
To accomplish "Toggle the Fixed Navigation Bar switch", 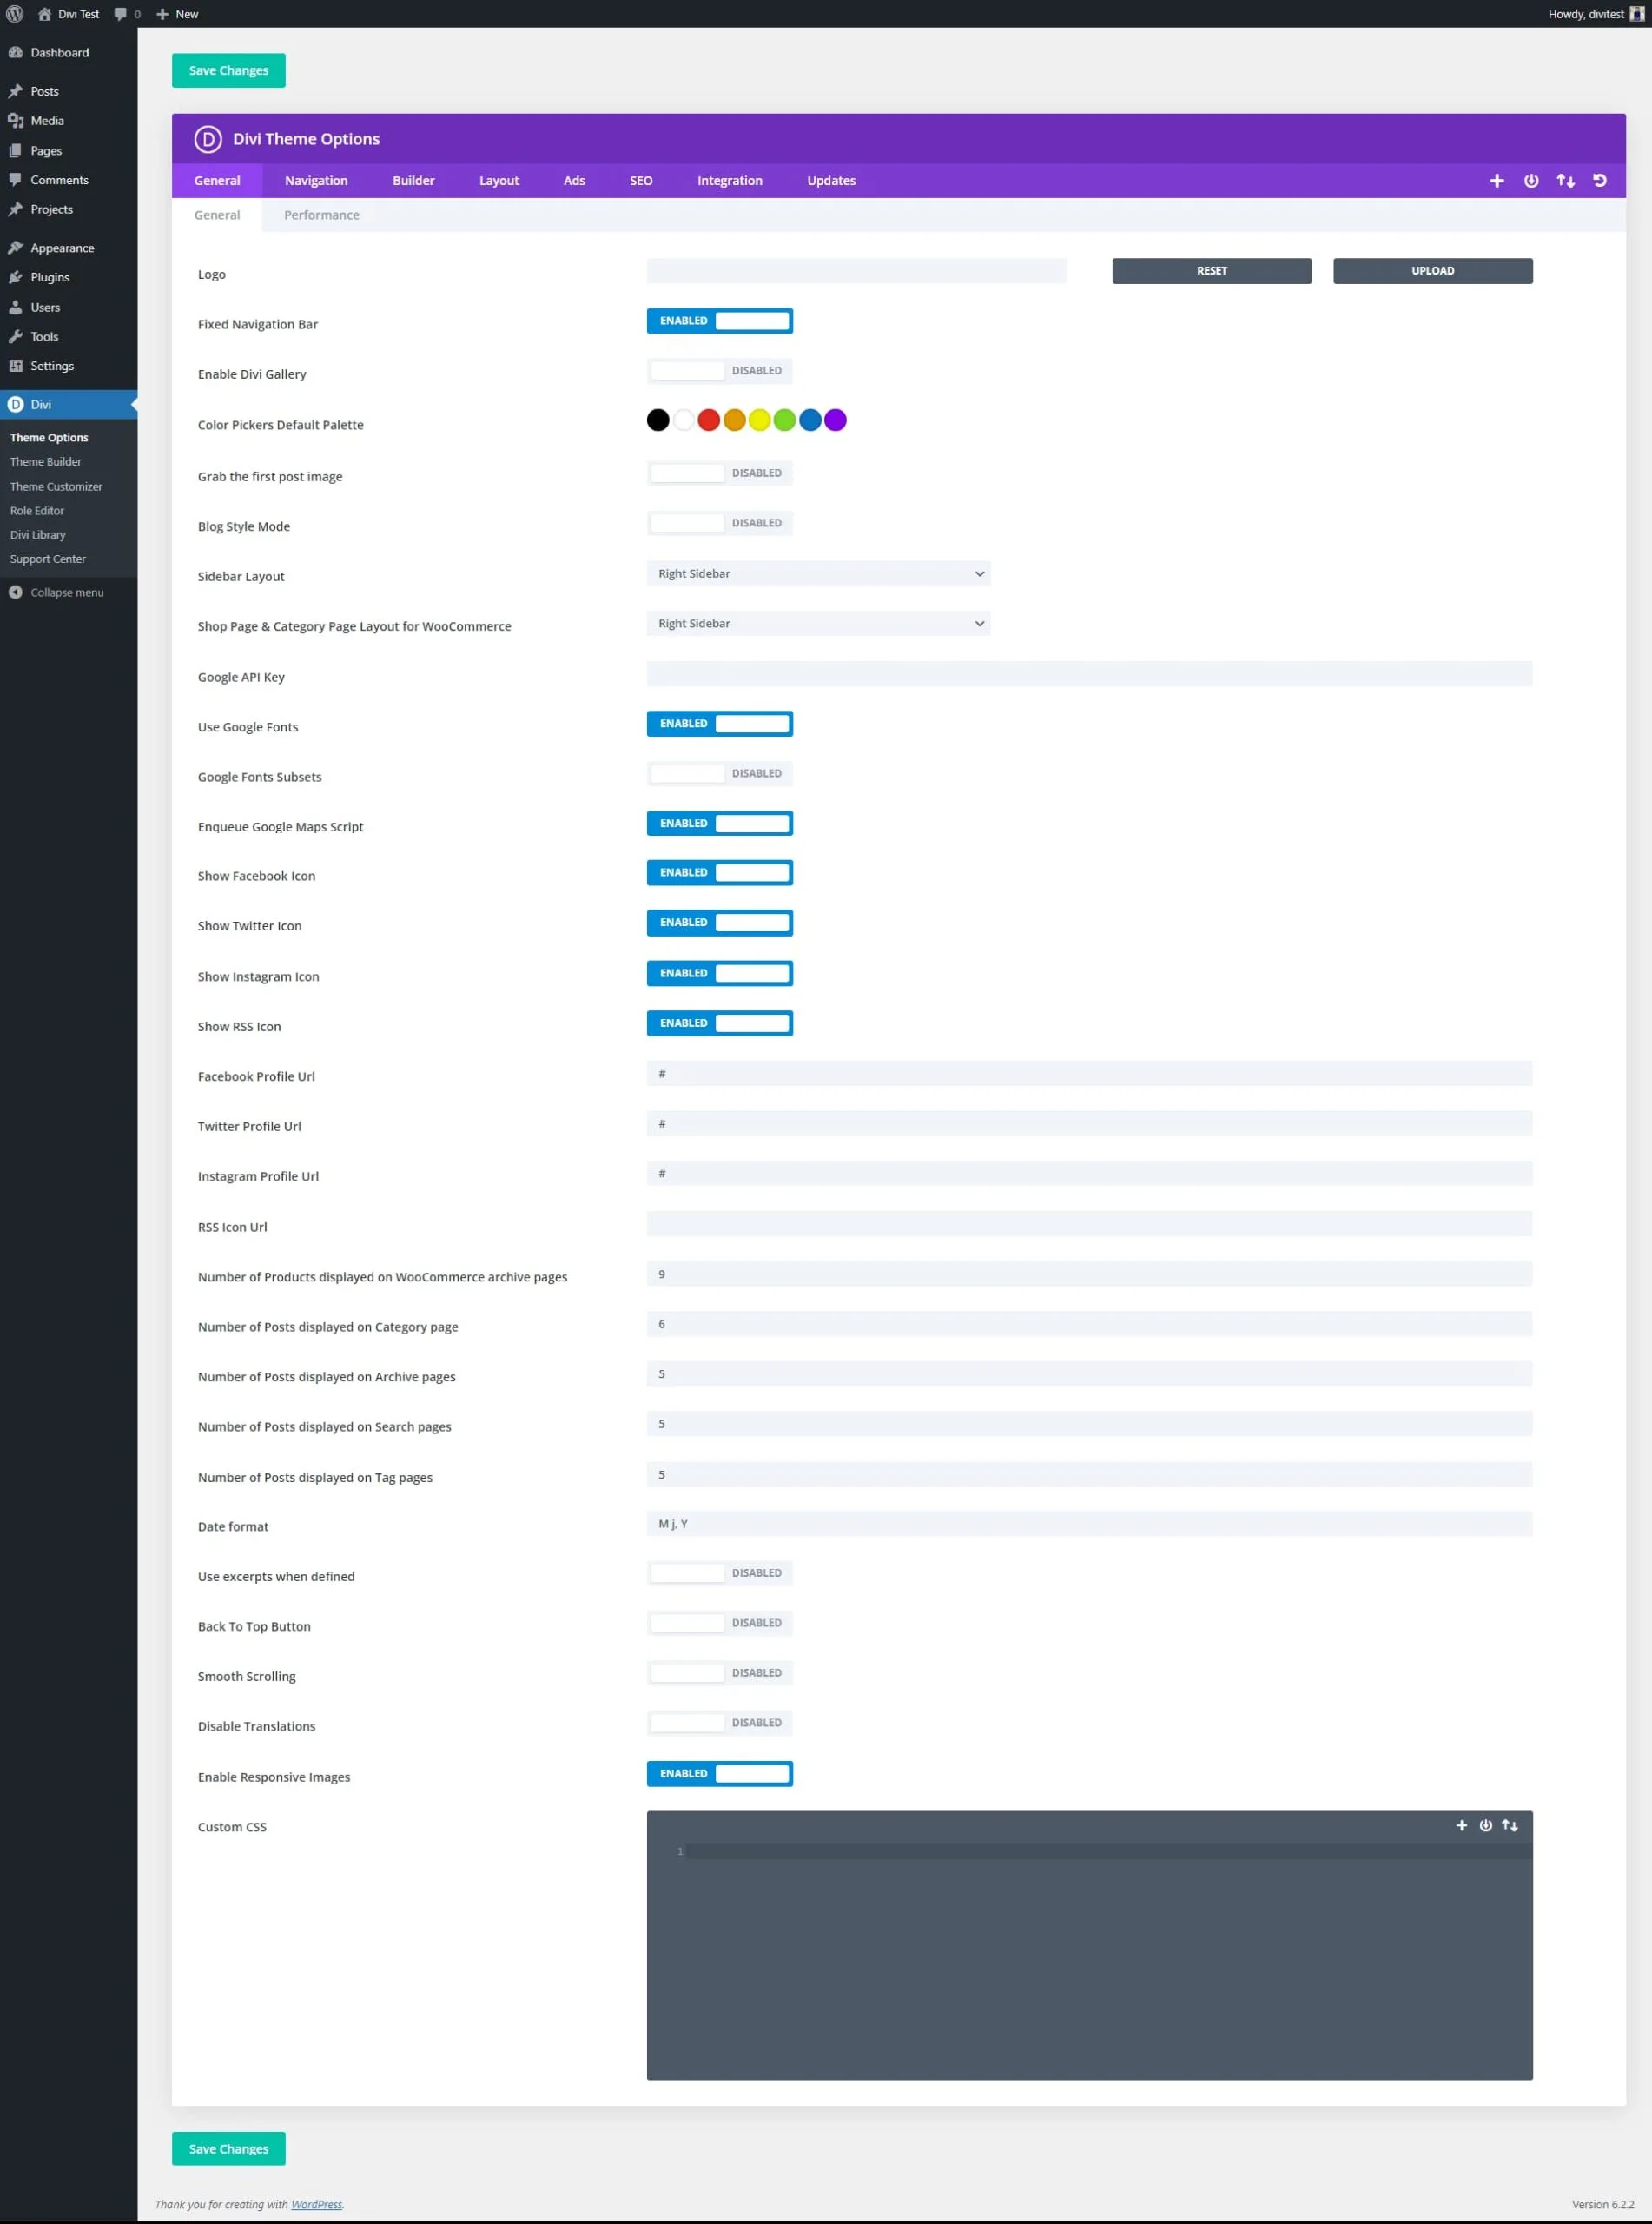I will (x=720, y=321).
